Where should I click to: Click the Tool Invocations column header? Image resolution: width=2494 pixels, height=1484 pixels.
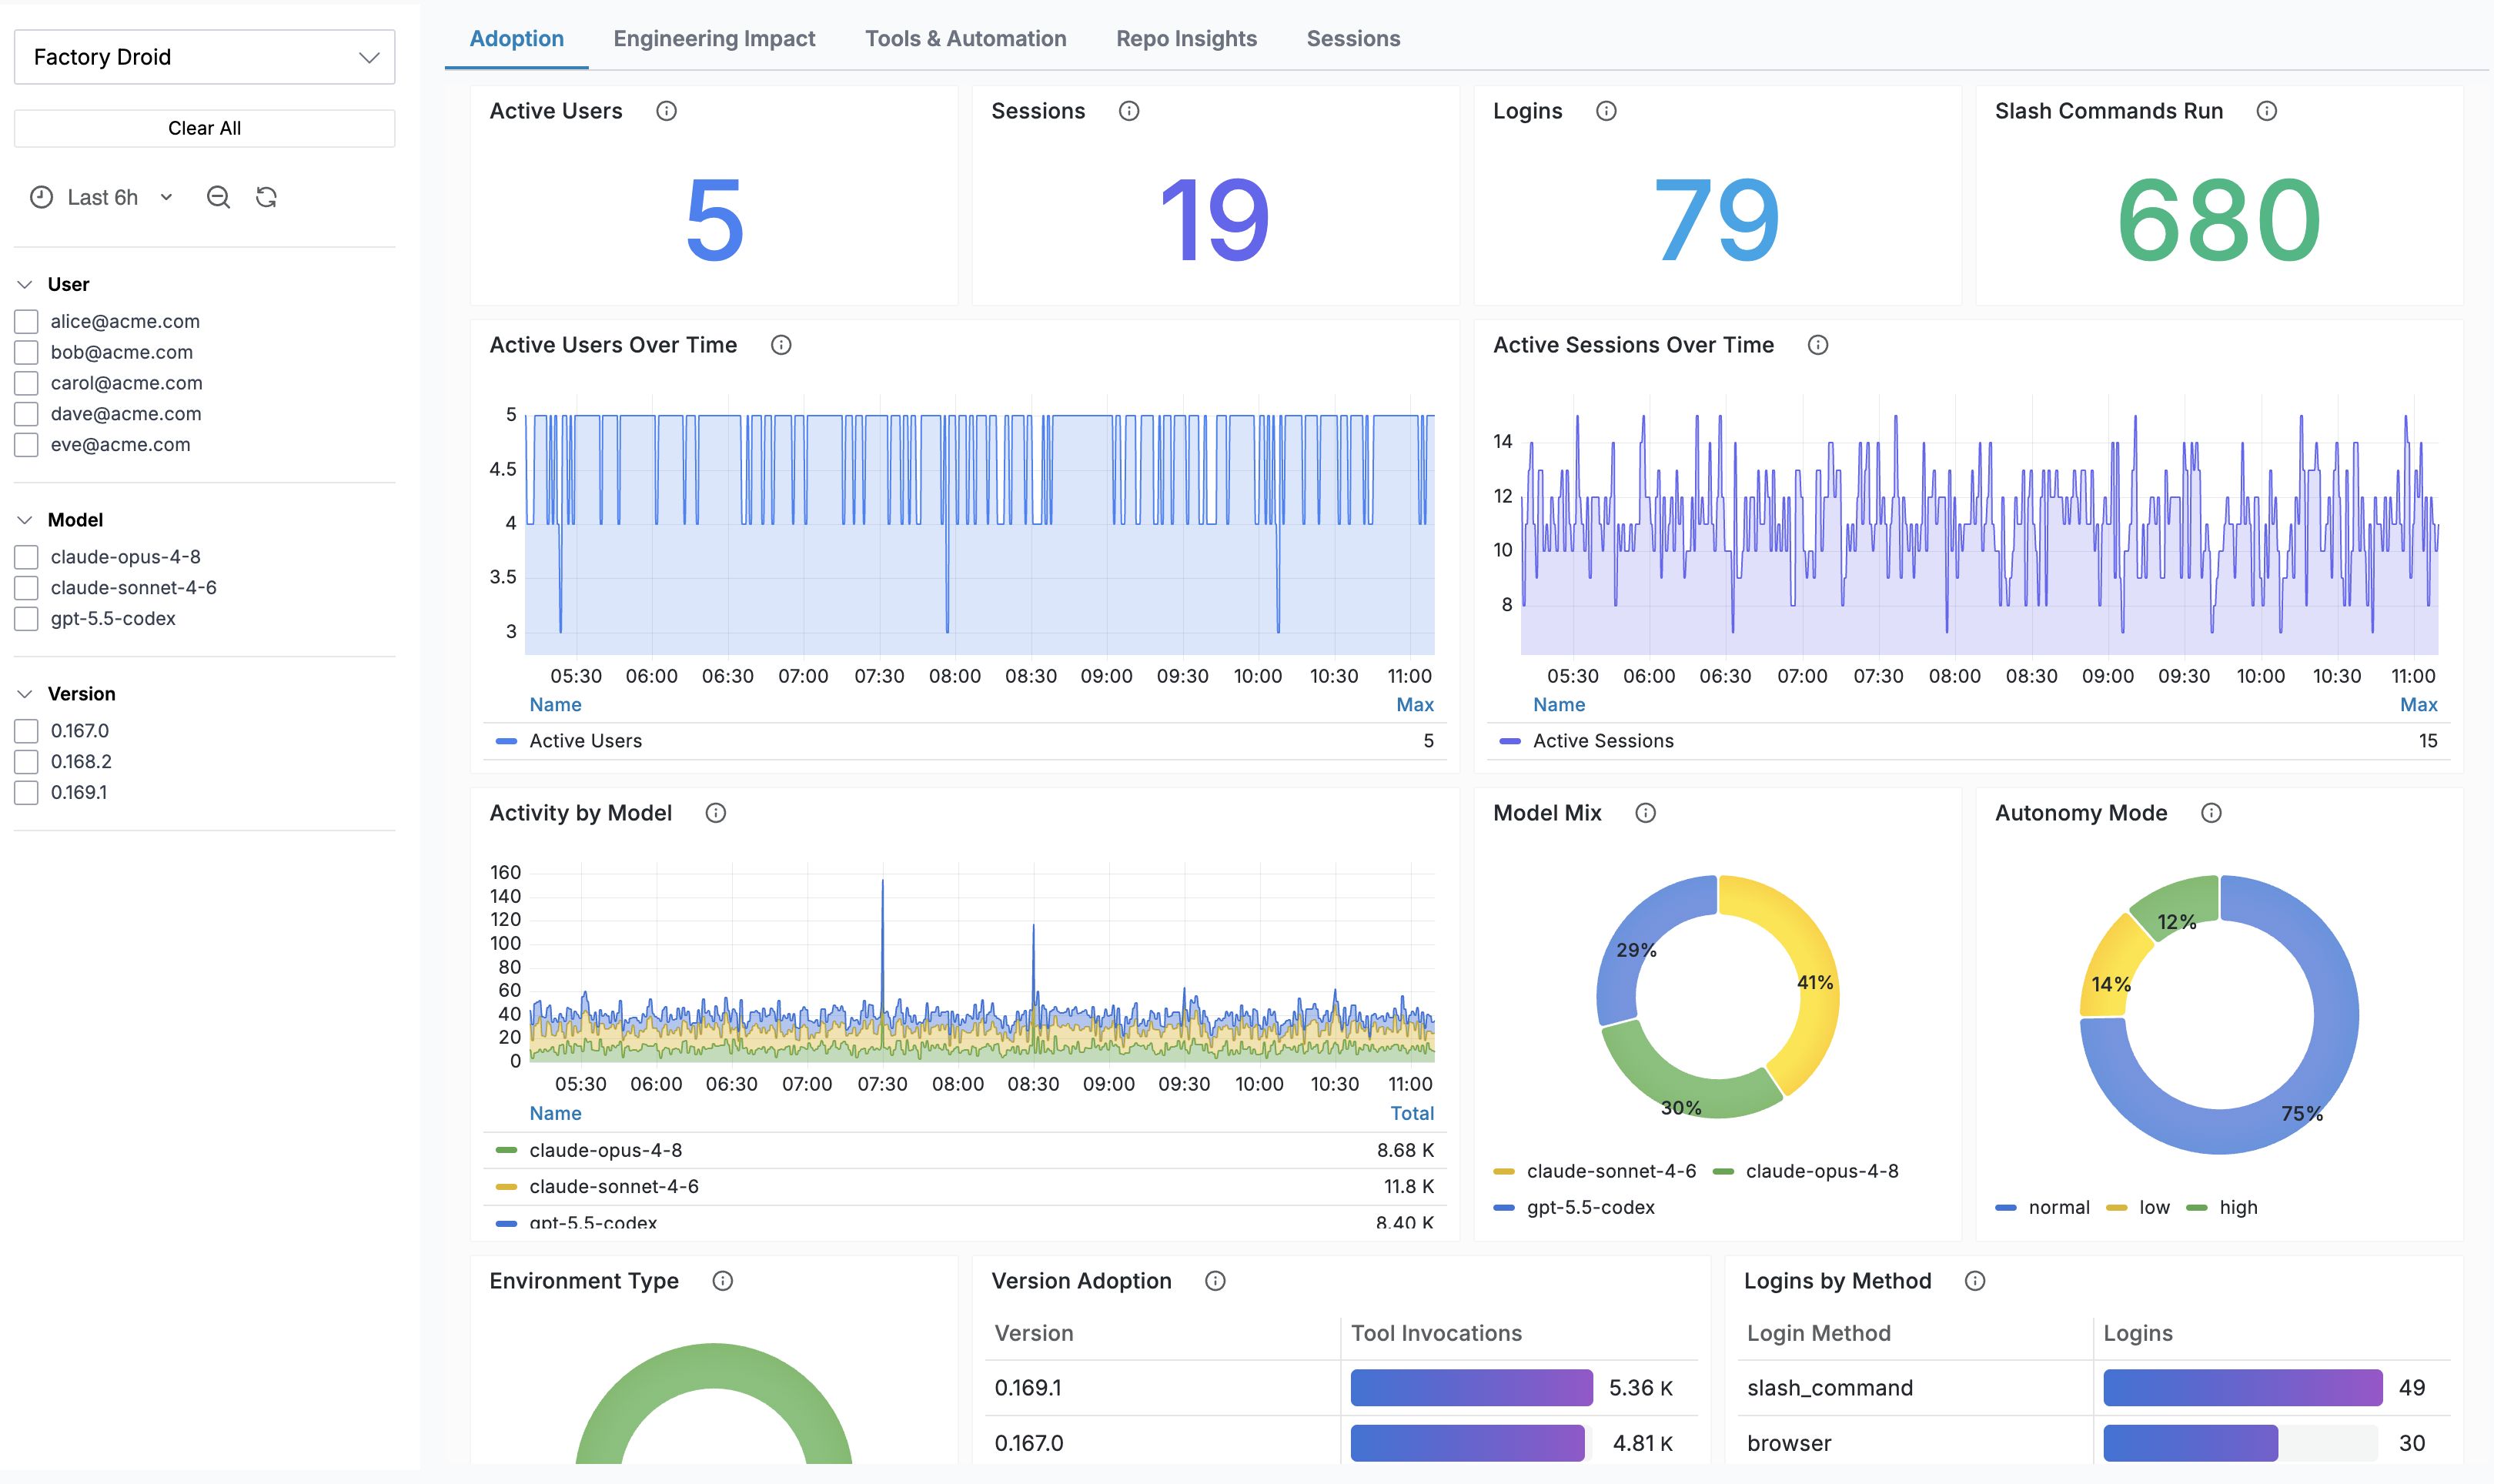1436,1333
